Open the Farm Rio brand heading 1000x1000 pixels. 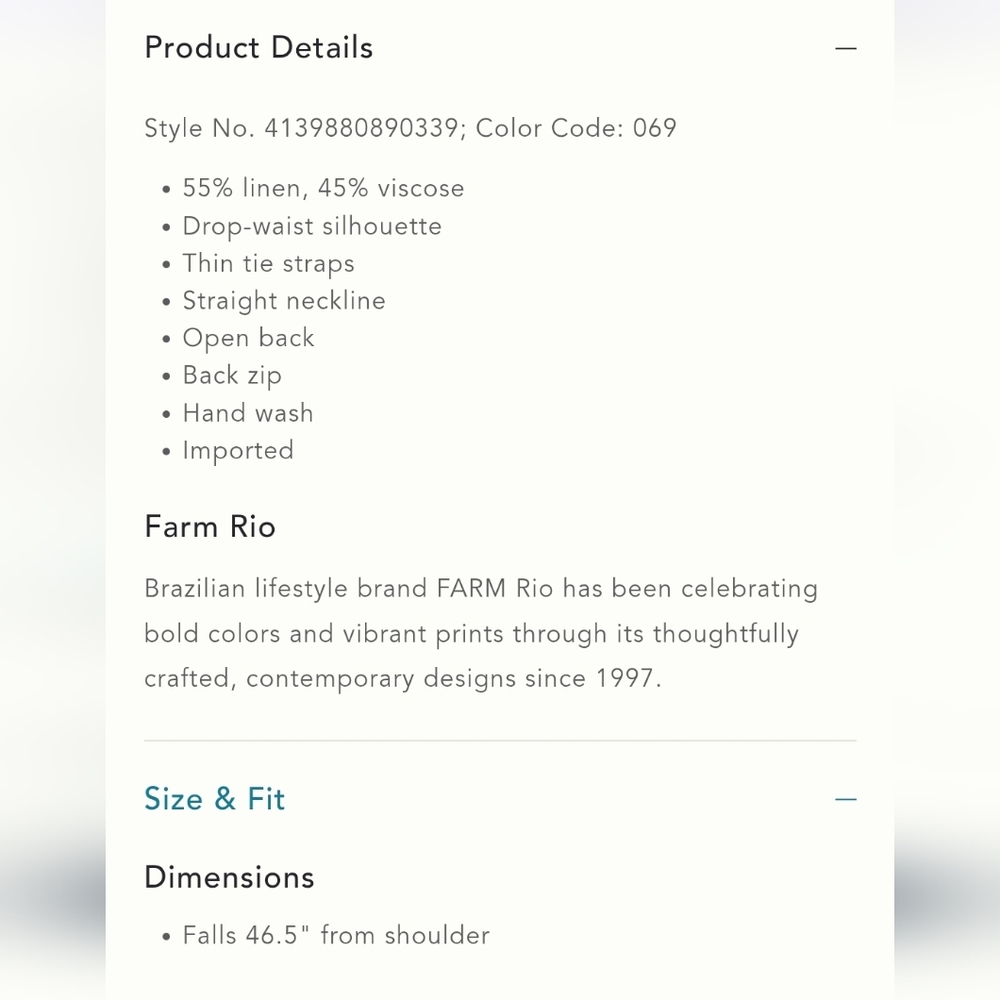point(210,527)
